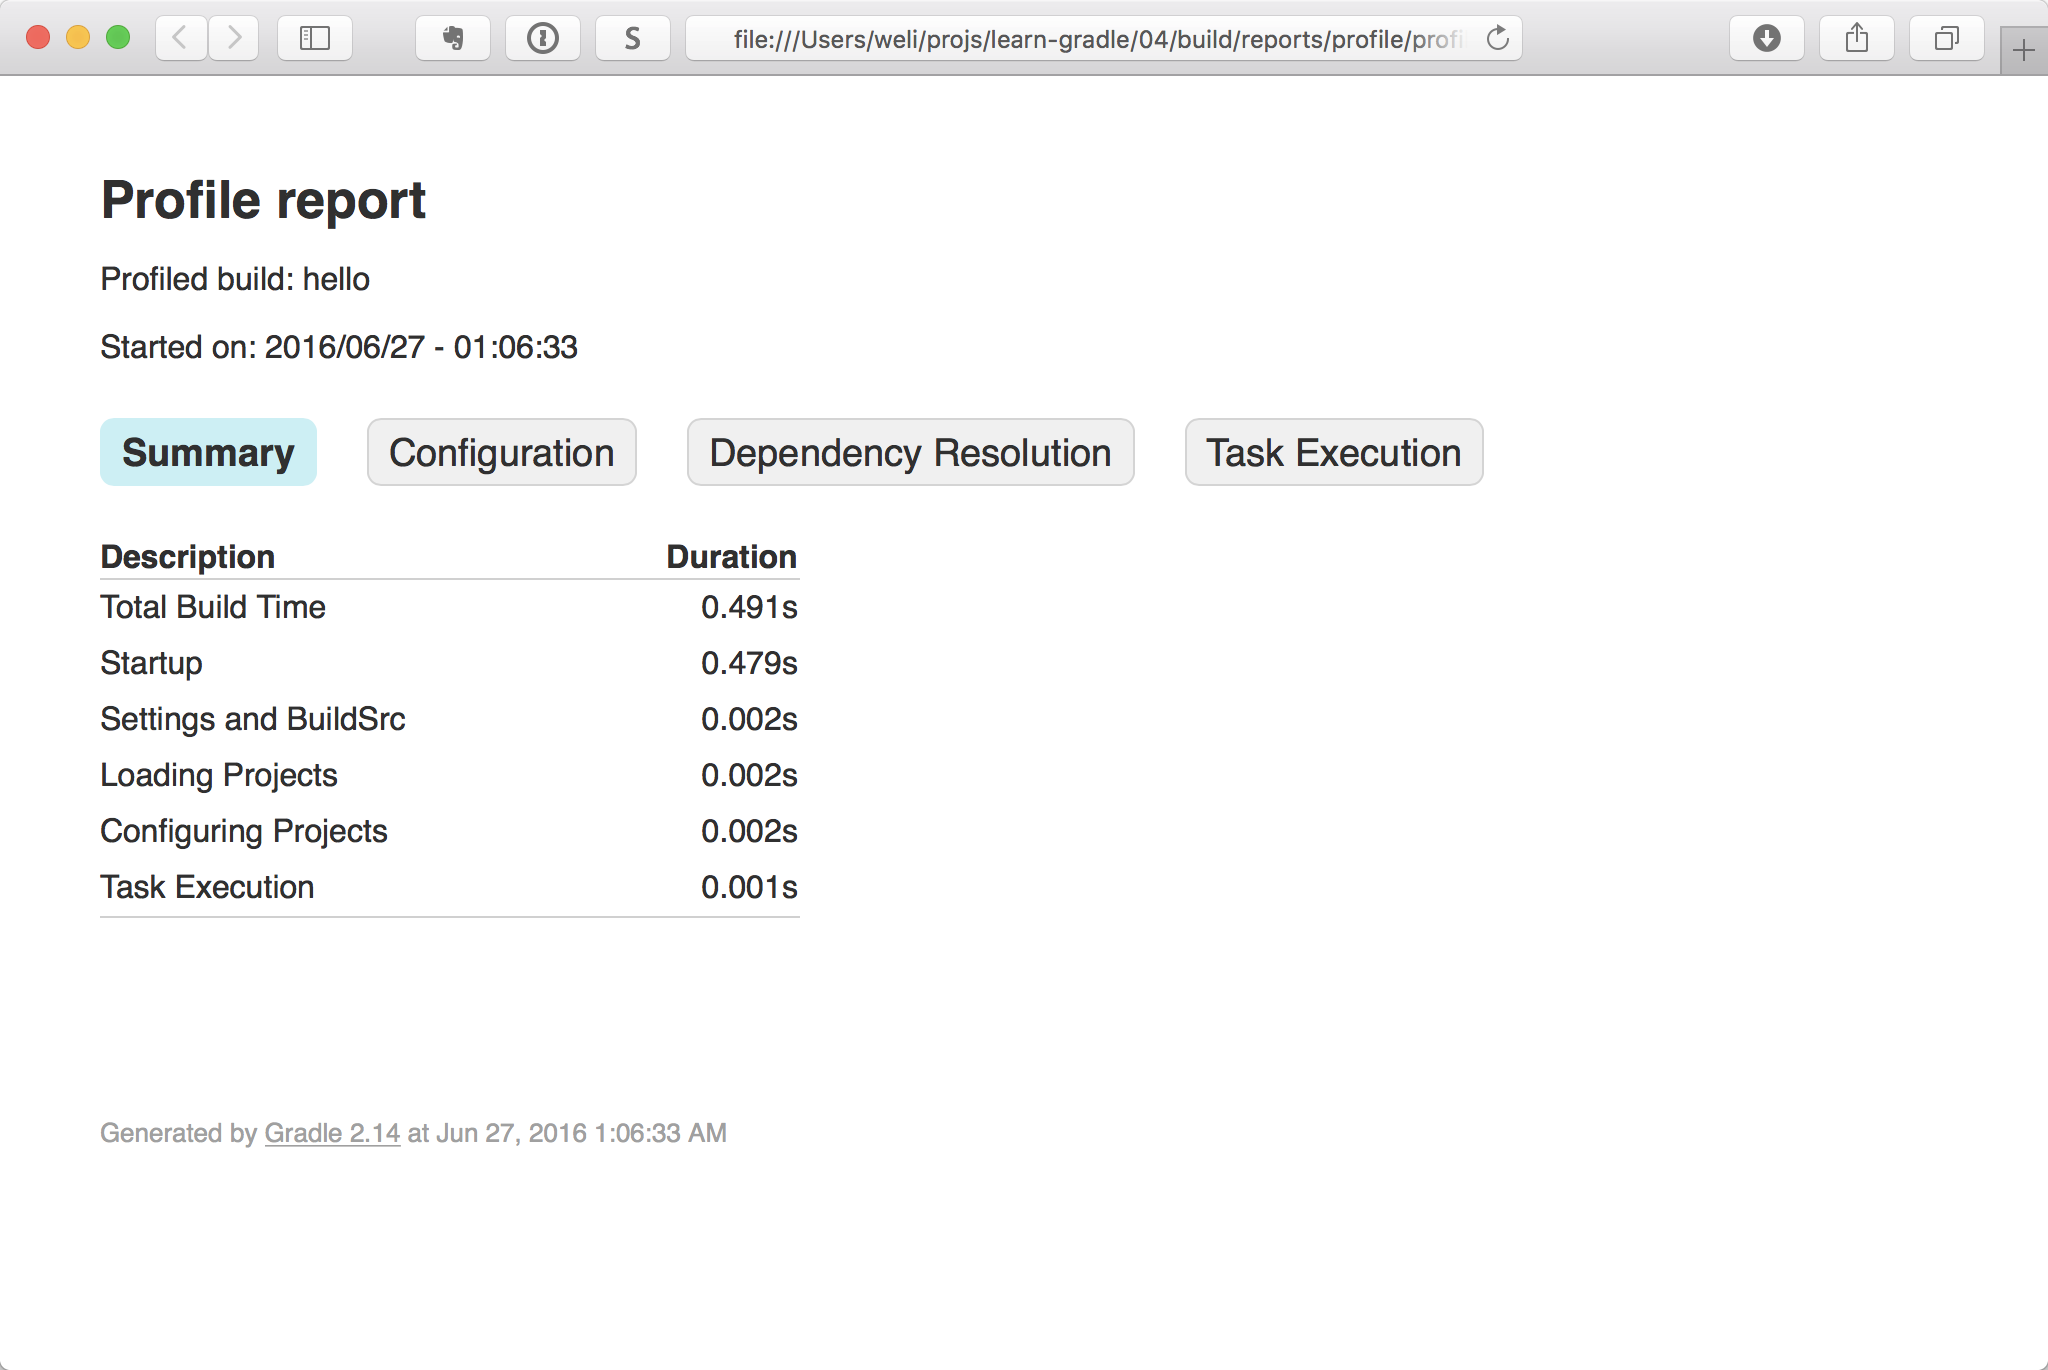Click the Evernote elephant extension icon
The width and height of the screenshot is (2048, 1370).
coord(453,38)
